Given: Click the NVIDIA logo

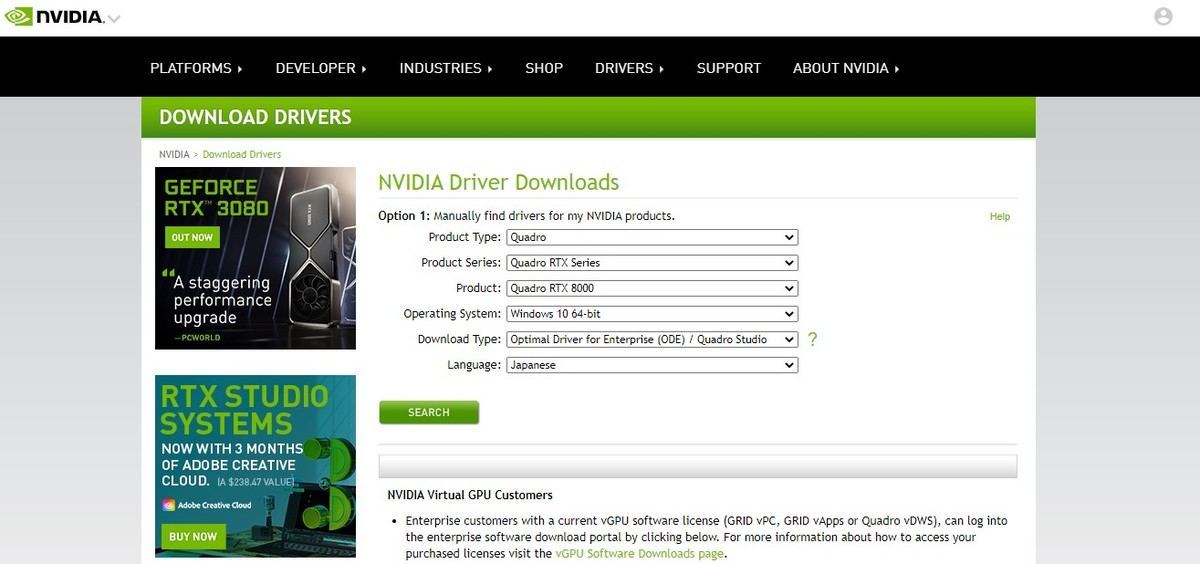Looking at the screenshot, I should [54, 17].
